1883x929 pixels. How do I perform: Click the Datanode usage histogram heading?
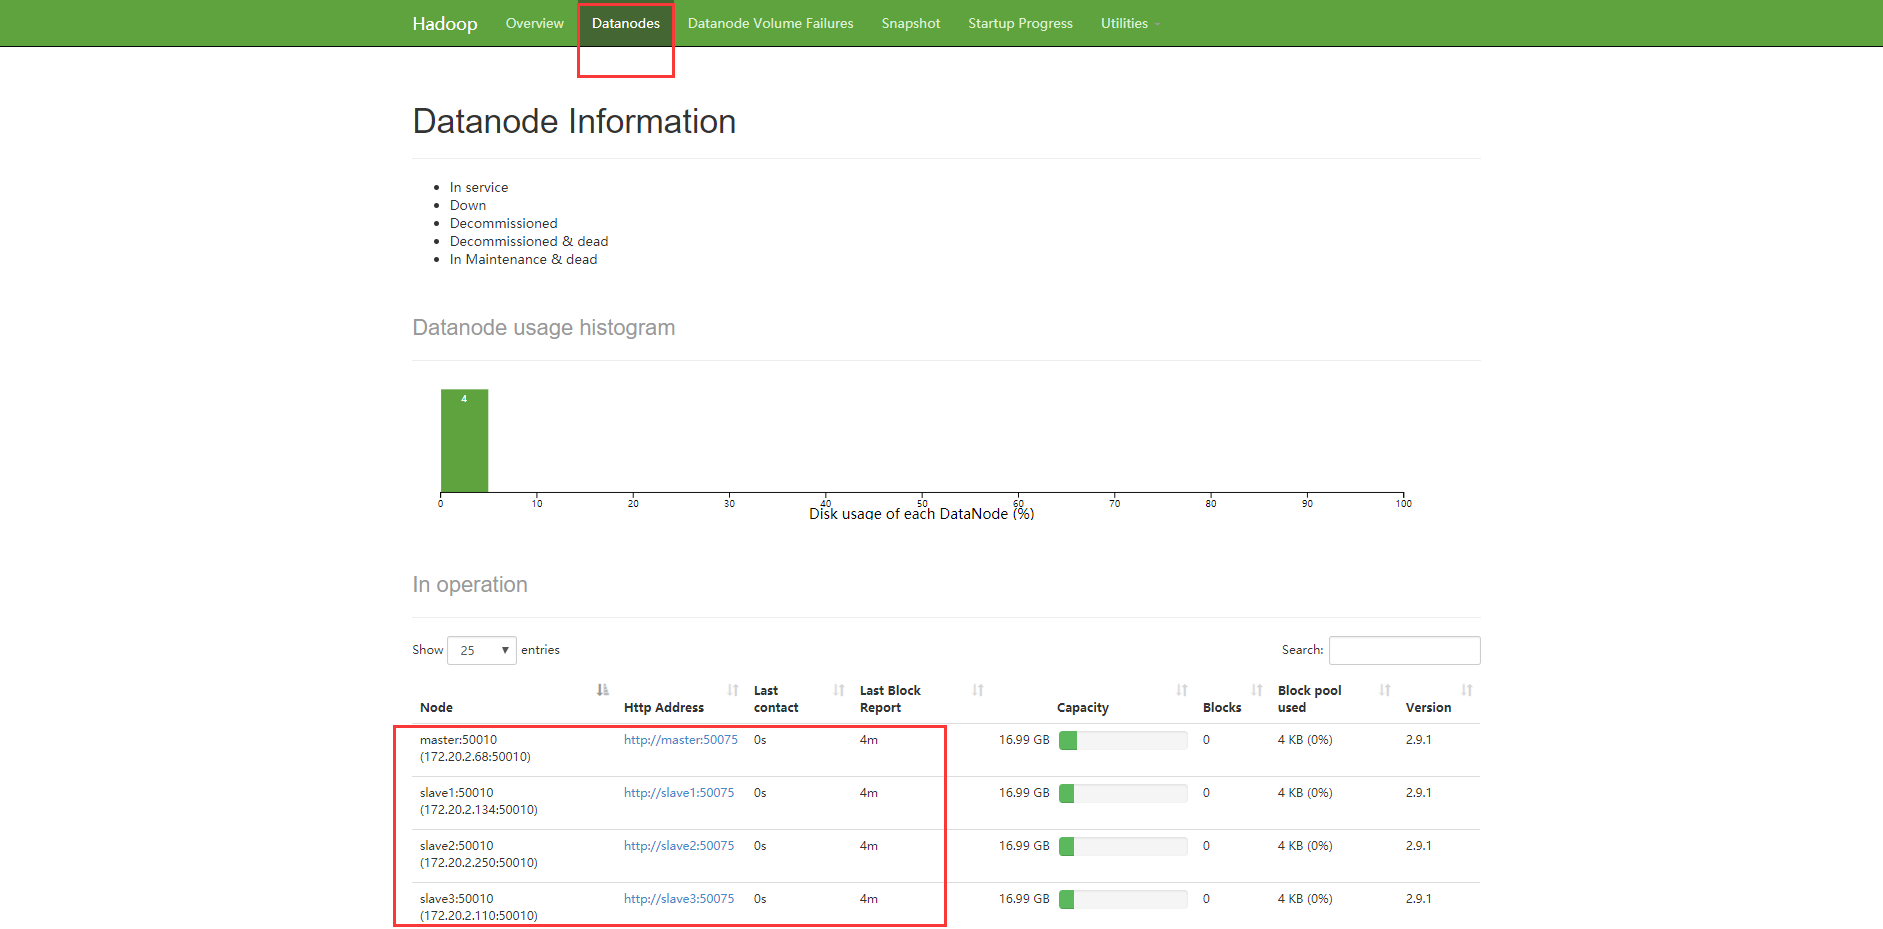click(x=544, y=327)
